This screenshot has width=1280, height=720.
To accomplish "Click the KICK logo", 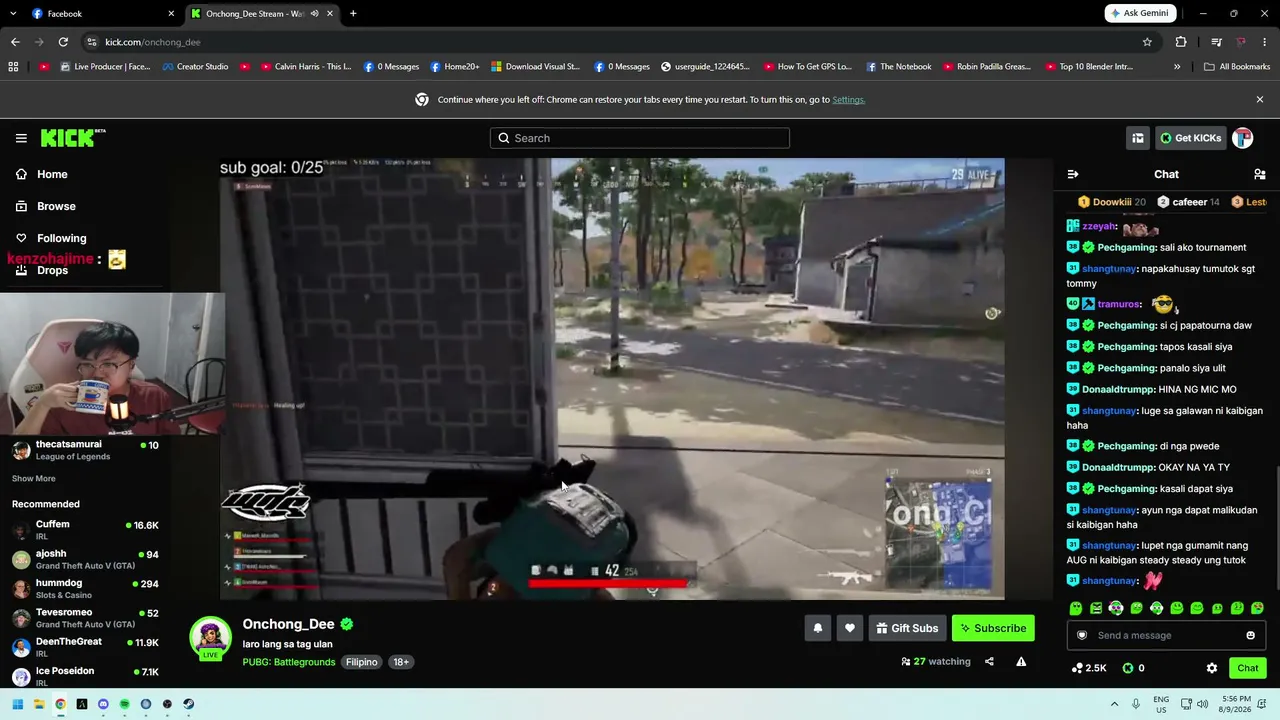I will pyautogui.click(x=73, y=138).
